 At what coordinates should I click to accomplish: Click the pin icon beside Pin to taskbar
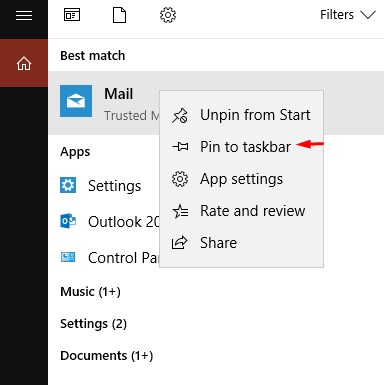tap(180, 147)
